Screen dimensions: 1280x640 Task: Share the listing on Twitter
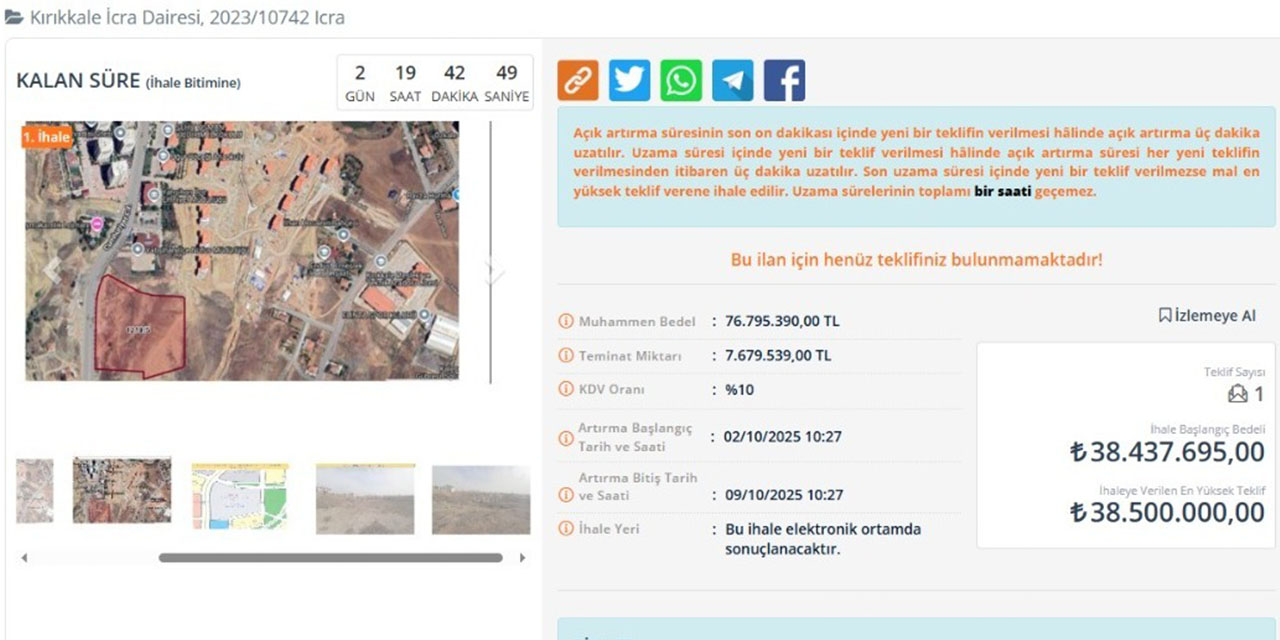(x=630, y=81)
